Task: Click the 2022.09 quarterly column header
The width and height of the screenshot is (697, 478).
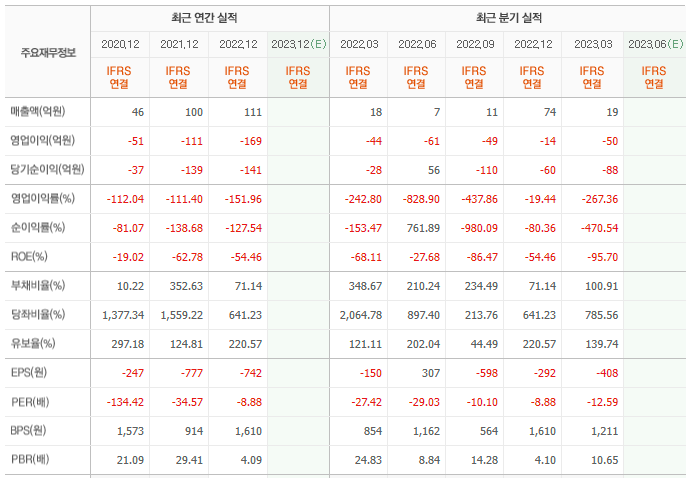Action: tap(475, 44)
